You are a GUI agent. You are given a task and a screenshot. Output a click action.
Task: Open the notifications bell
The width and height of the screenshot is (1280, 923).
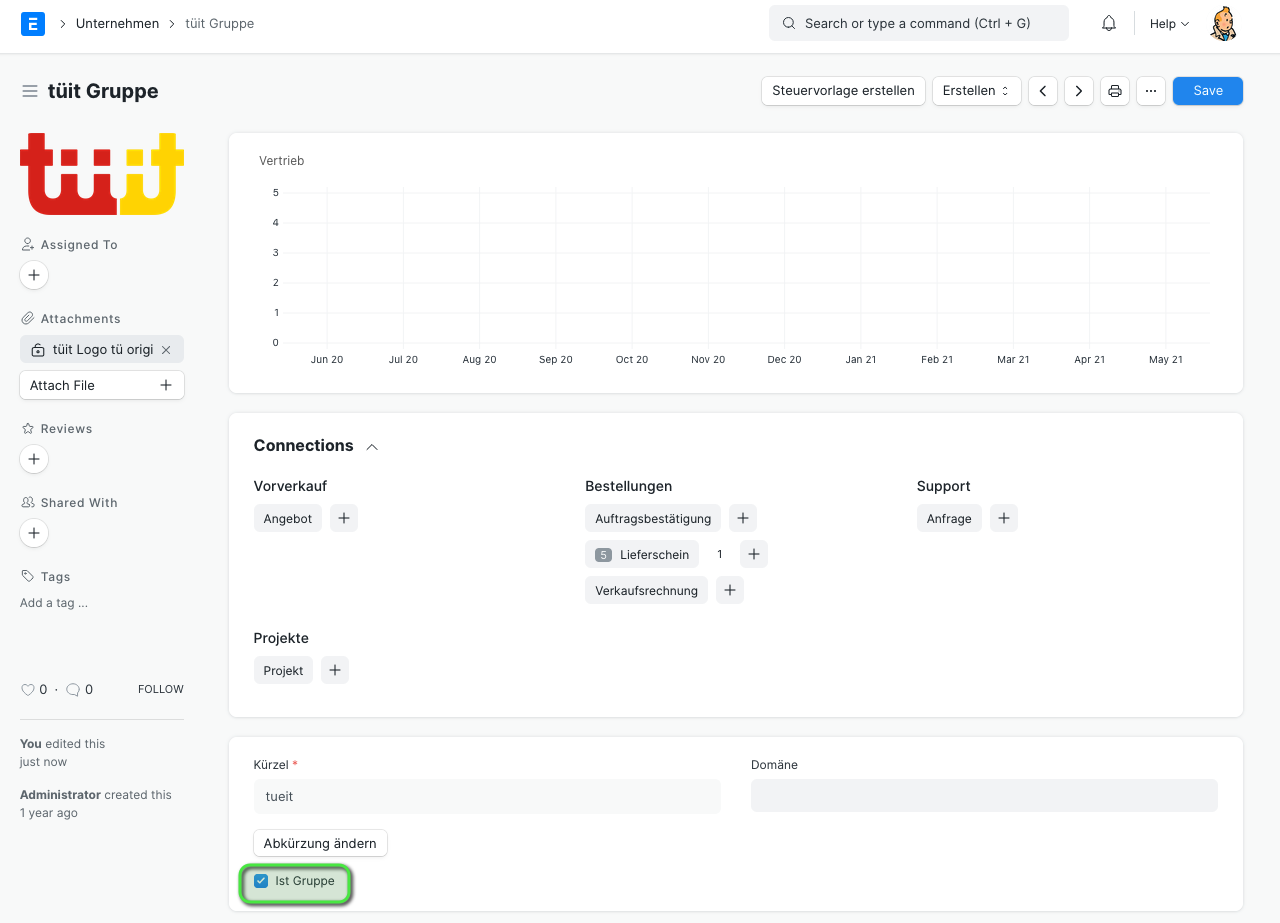coord(1109,23)
